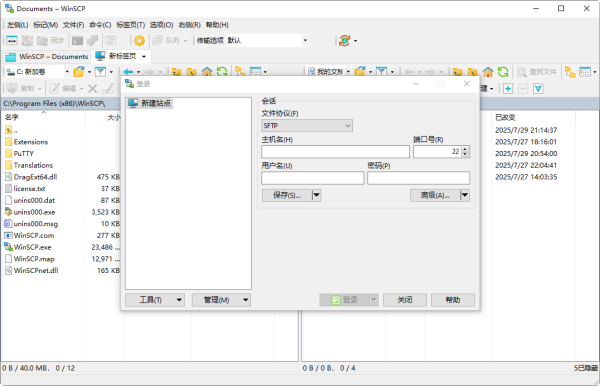Select the Extensions folder in left panel
The image size is (600, 386).
pos(31,142)
